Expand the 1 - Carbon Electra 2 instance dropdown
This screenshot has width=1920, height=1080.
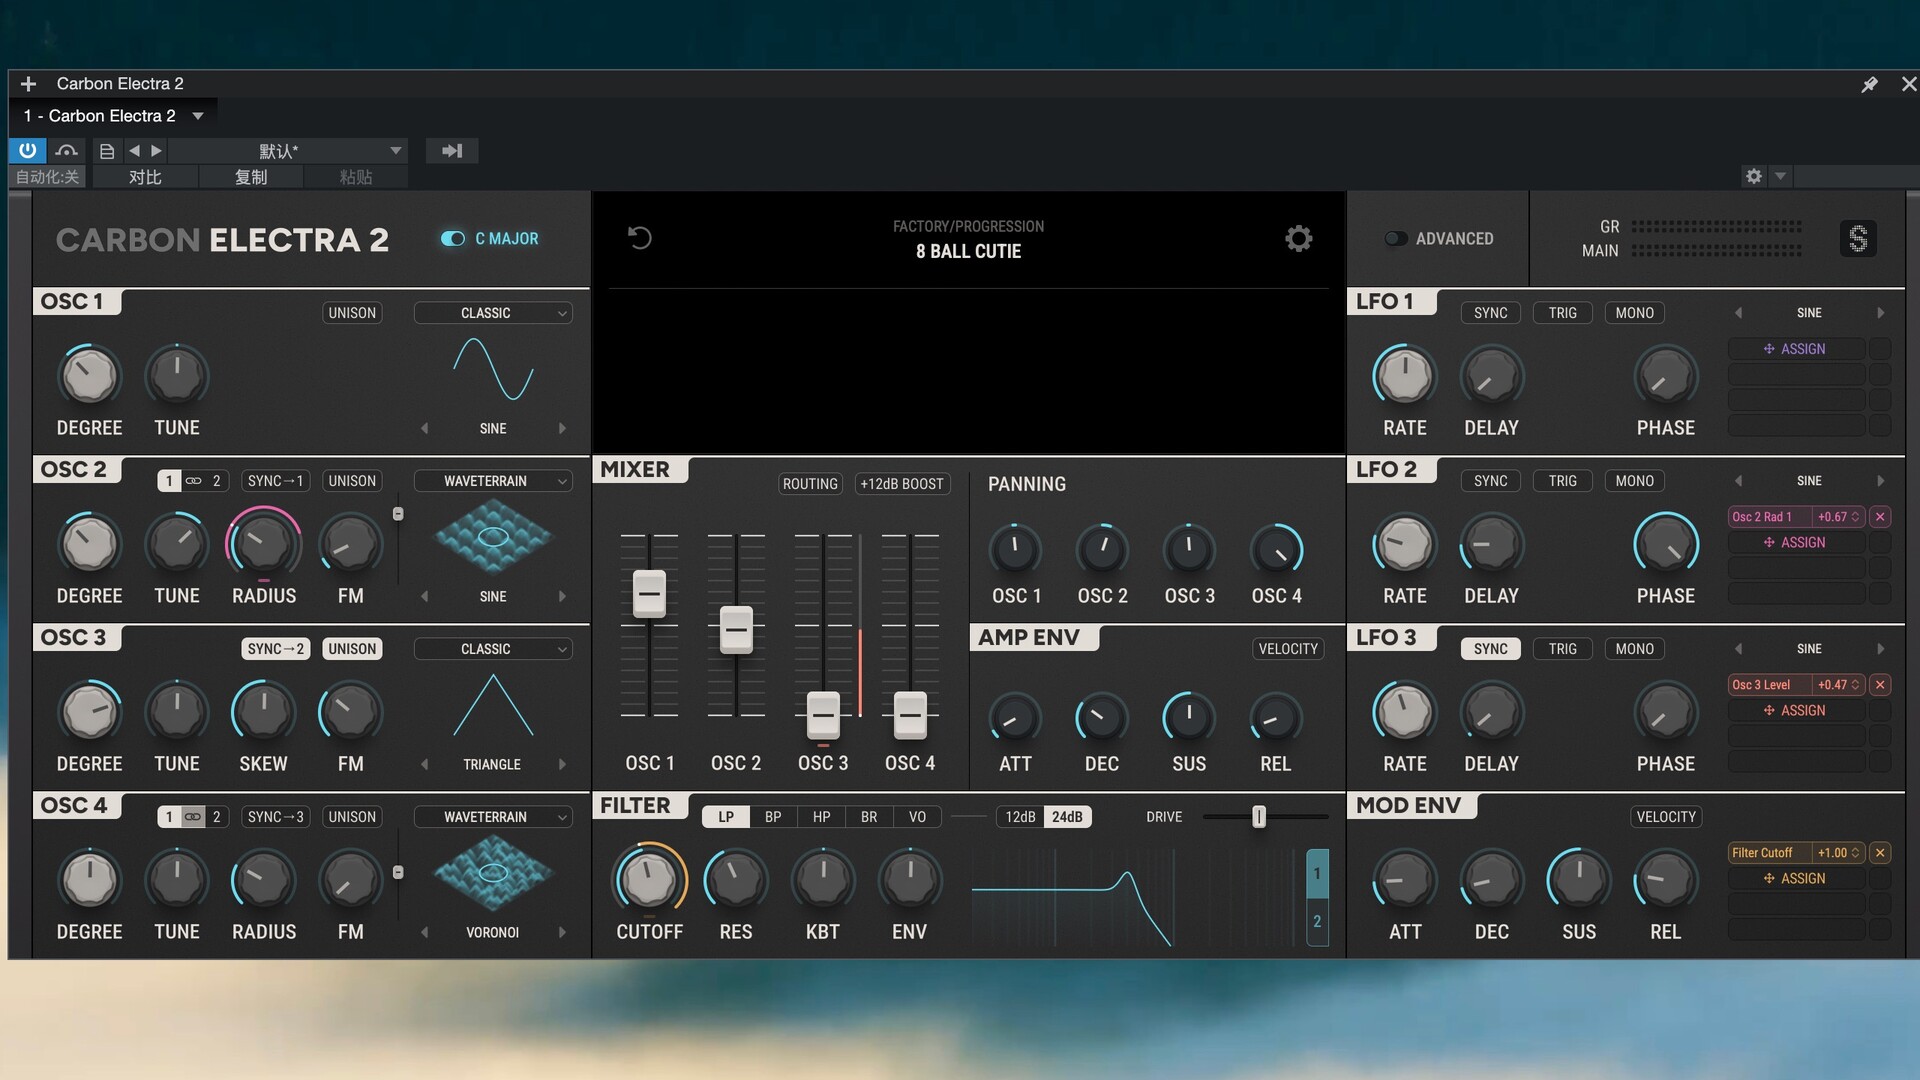coord(198,116)
